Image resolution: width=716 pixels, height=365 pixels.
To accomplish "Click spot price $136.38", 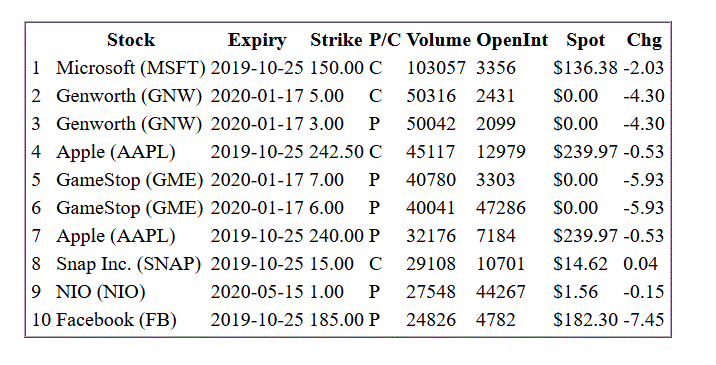I will click(585, 68).
